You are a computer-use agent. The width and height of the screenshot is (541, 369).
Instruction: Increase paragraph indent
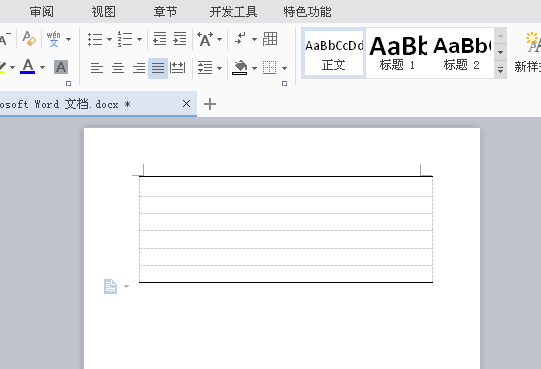click(180, 39)
